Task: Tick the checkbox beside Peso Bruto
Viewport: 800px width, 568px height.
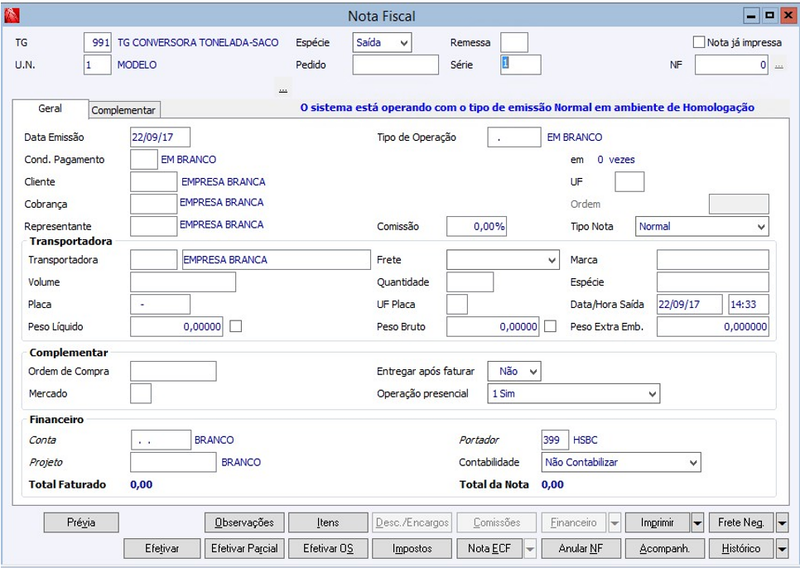Action: click(550, 326)
